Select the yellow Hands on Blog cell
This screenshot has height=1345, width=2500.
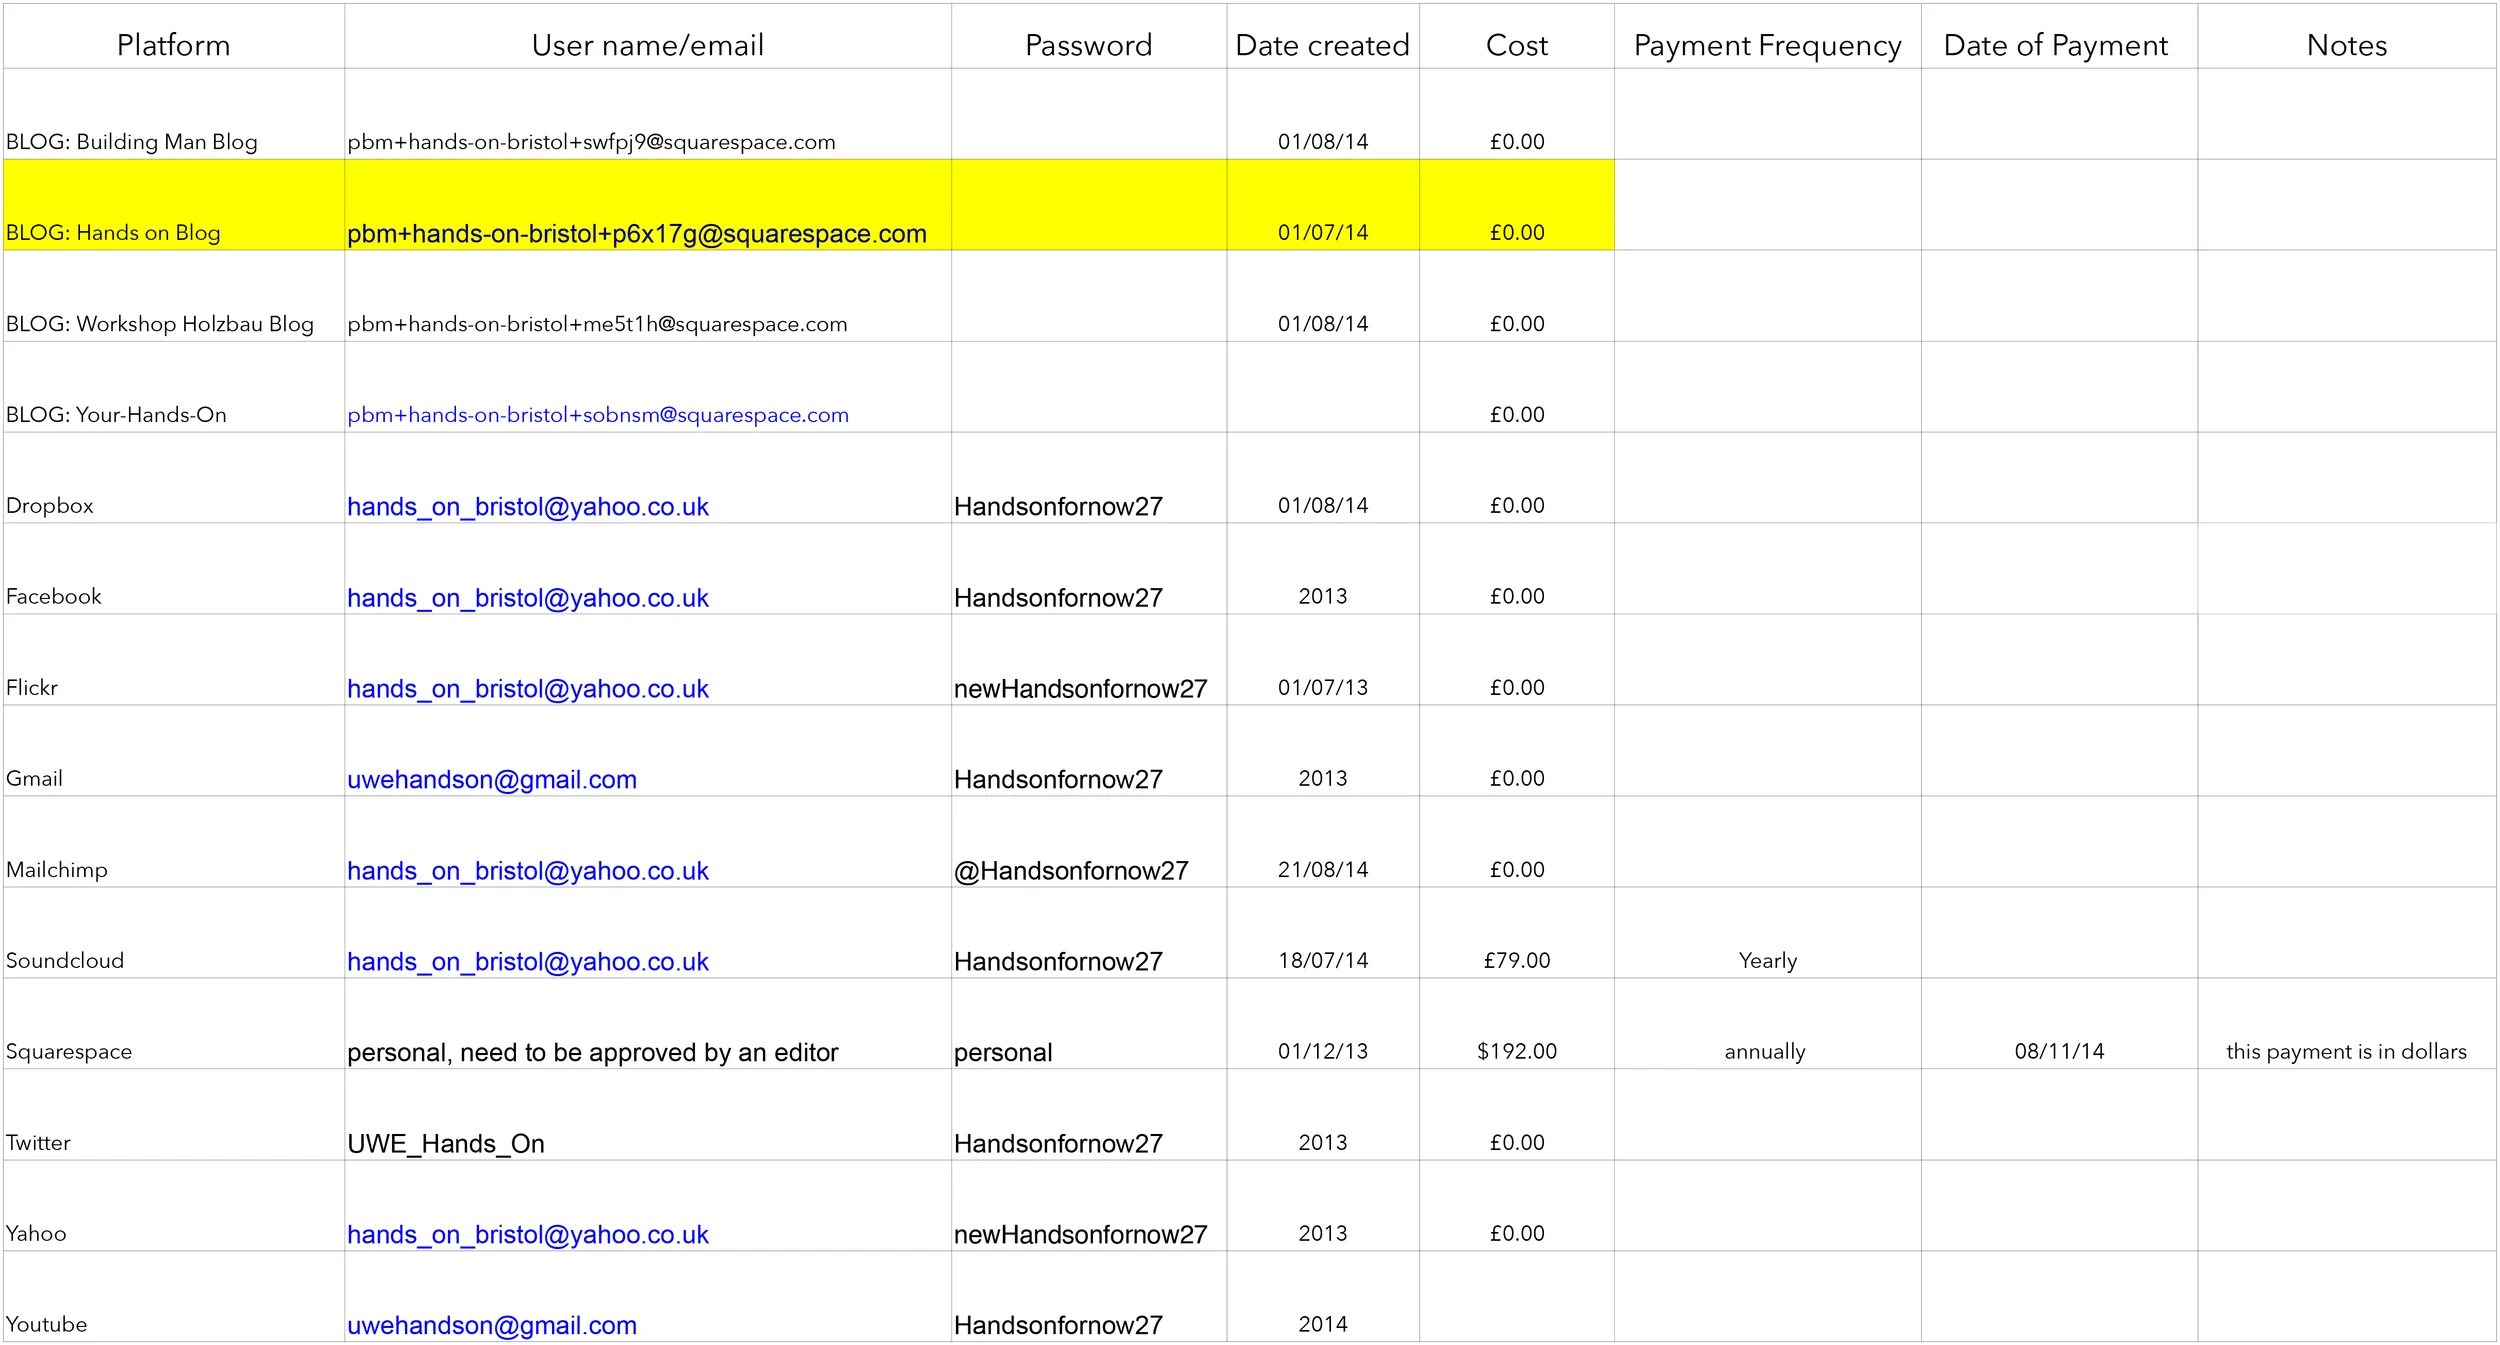click(x=113, y=232)
